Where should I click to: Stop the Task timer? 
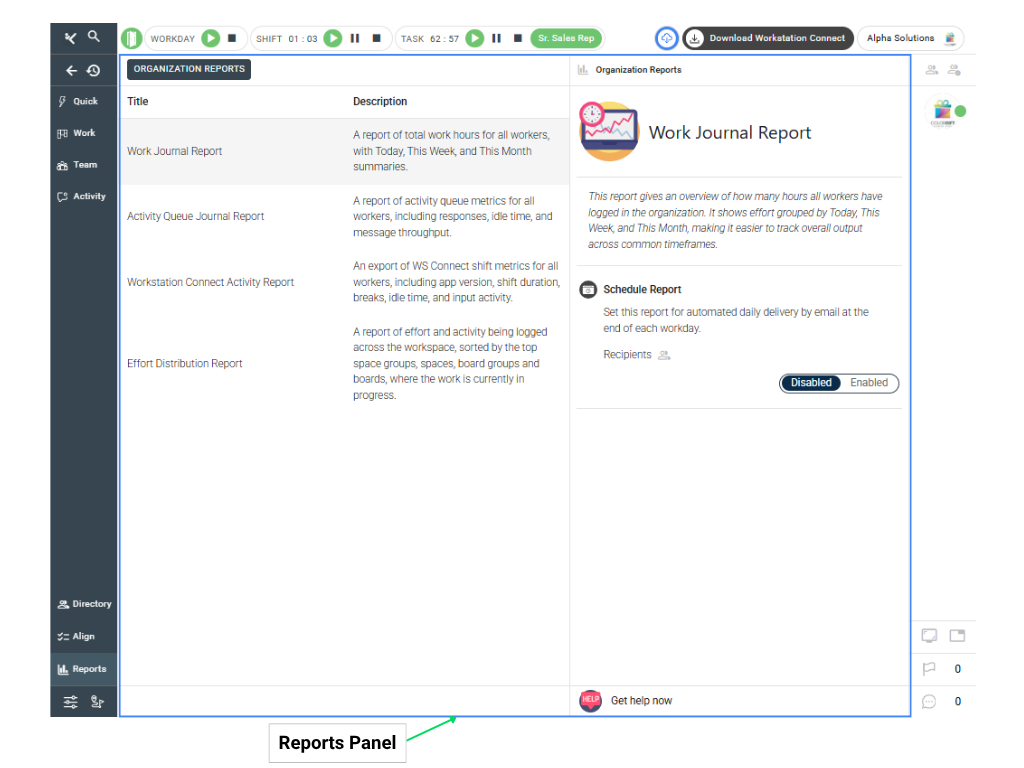(x=518, y=38)
